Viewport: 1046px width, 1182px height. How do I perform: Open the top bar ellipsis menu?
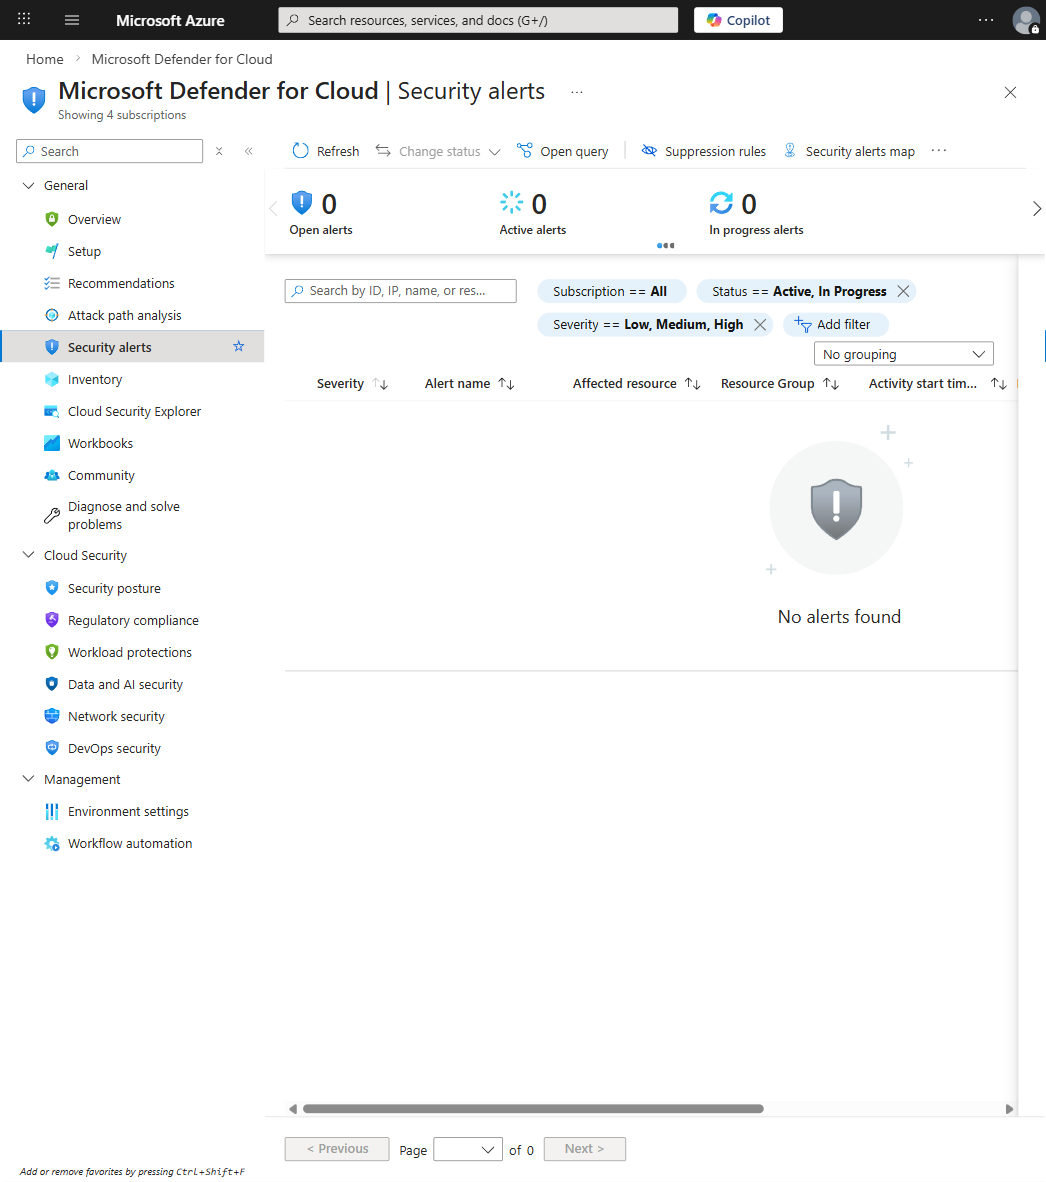click(x=986, y=20)
